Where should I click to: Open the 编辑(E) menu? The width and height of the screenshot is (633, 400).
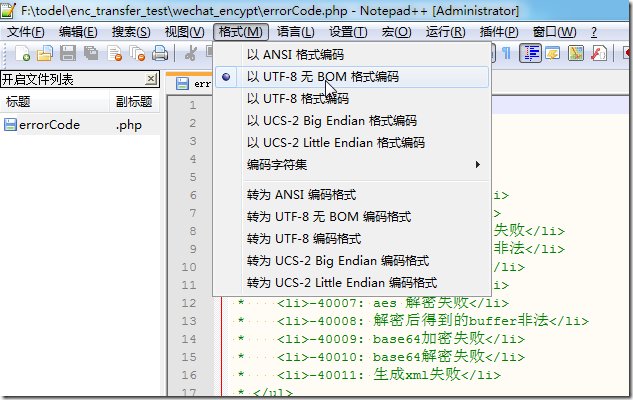pyautogui.click(x=78, y=32)
